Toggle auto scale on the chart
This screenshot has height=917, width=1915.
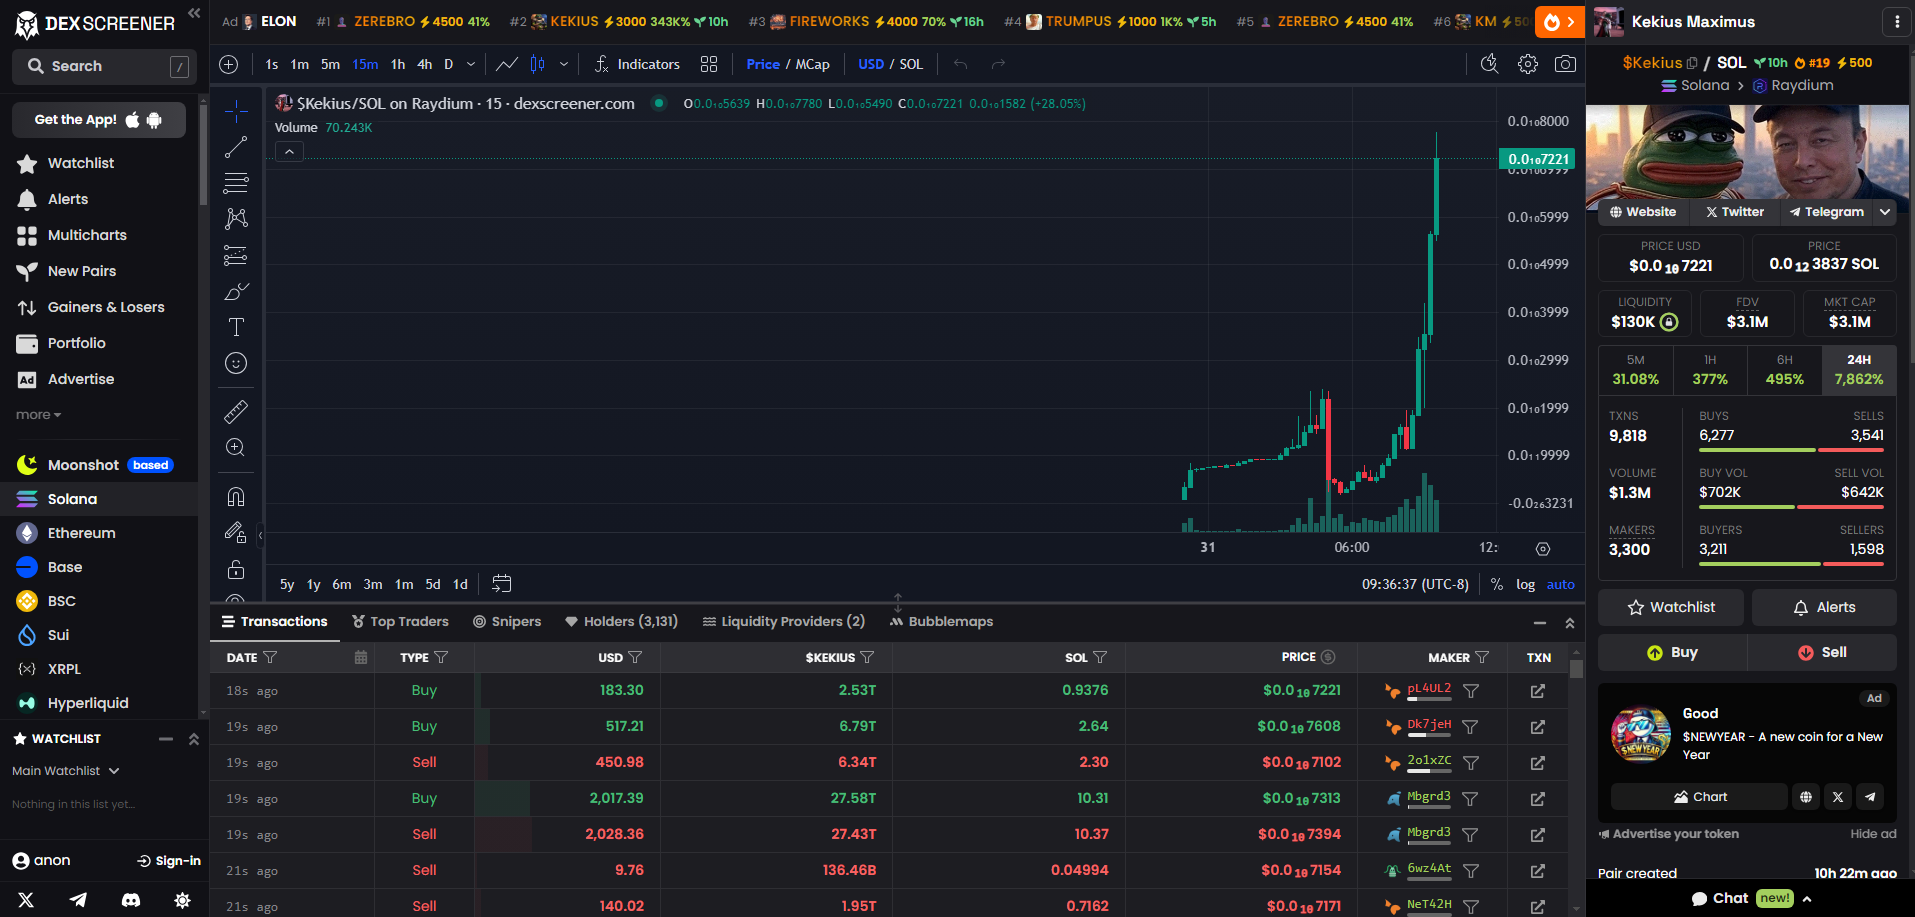(1561, 584)
